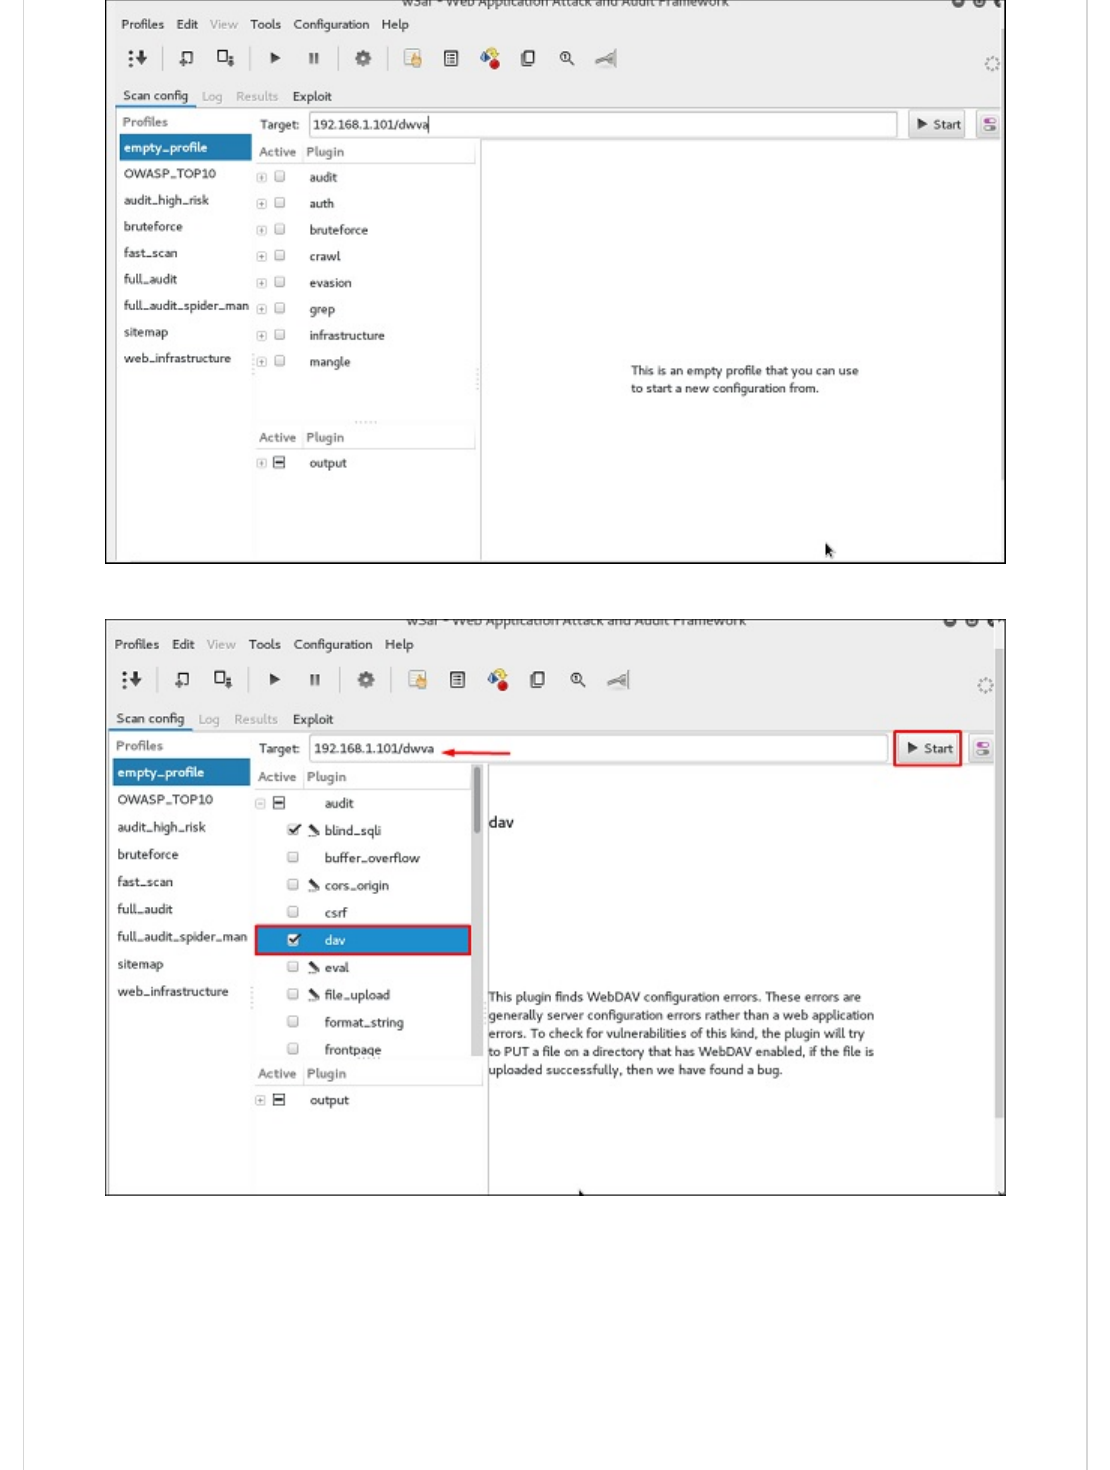
Task: Expand the infrastructure plugin tree node
Action: (x=262, y=335)
